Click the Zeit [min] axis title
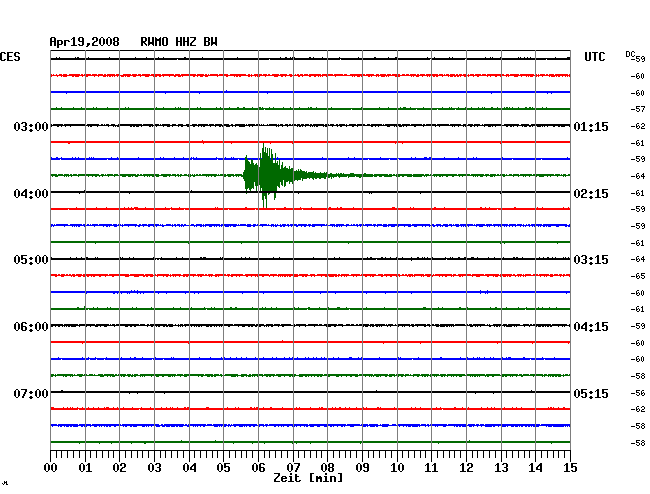Image resolution: width=650 pixels, height=494 pixels. pyautogui.click(x=308, y=478)
